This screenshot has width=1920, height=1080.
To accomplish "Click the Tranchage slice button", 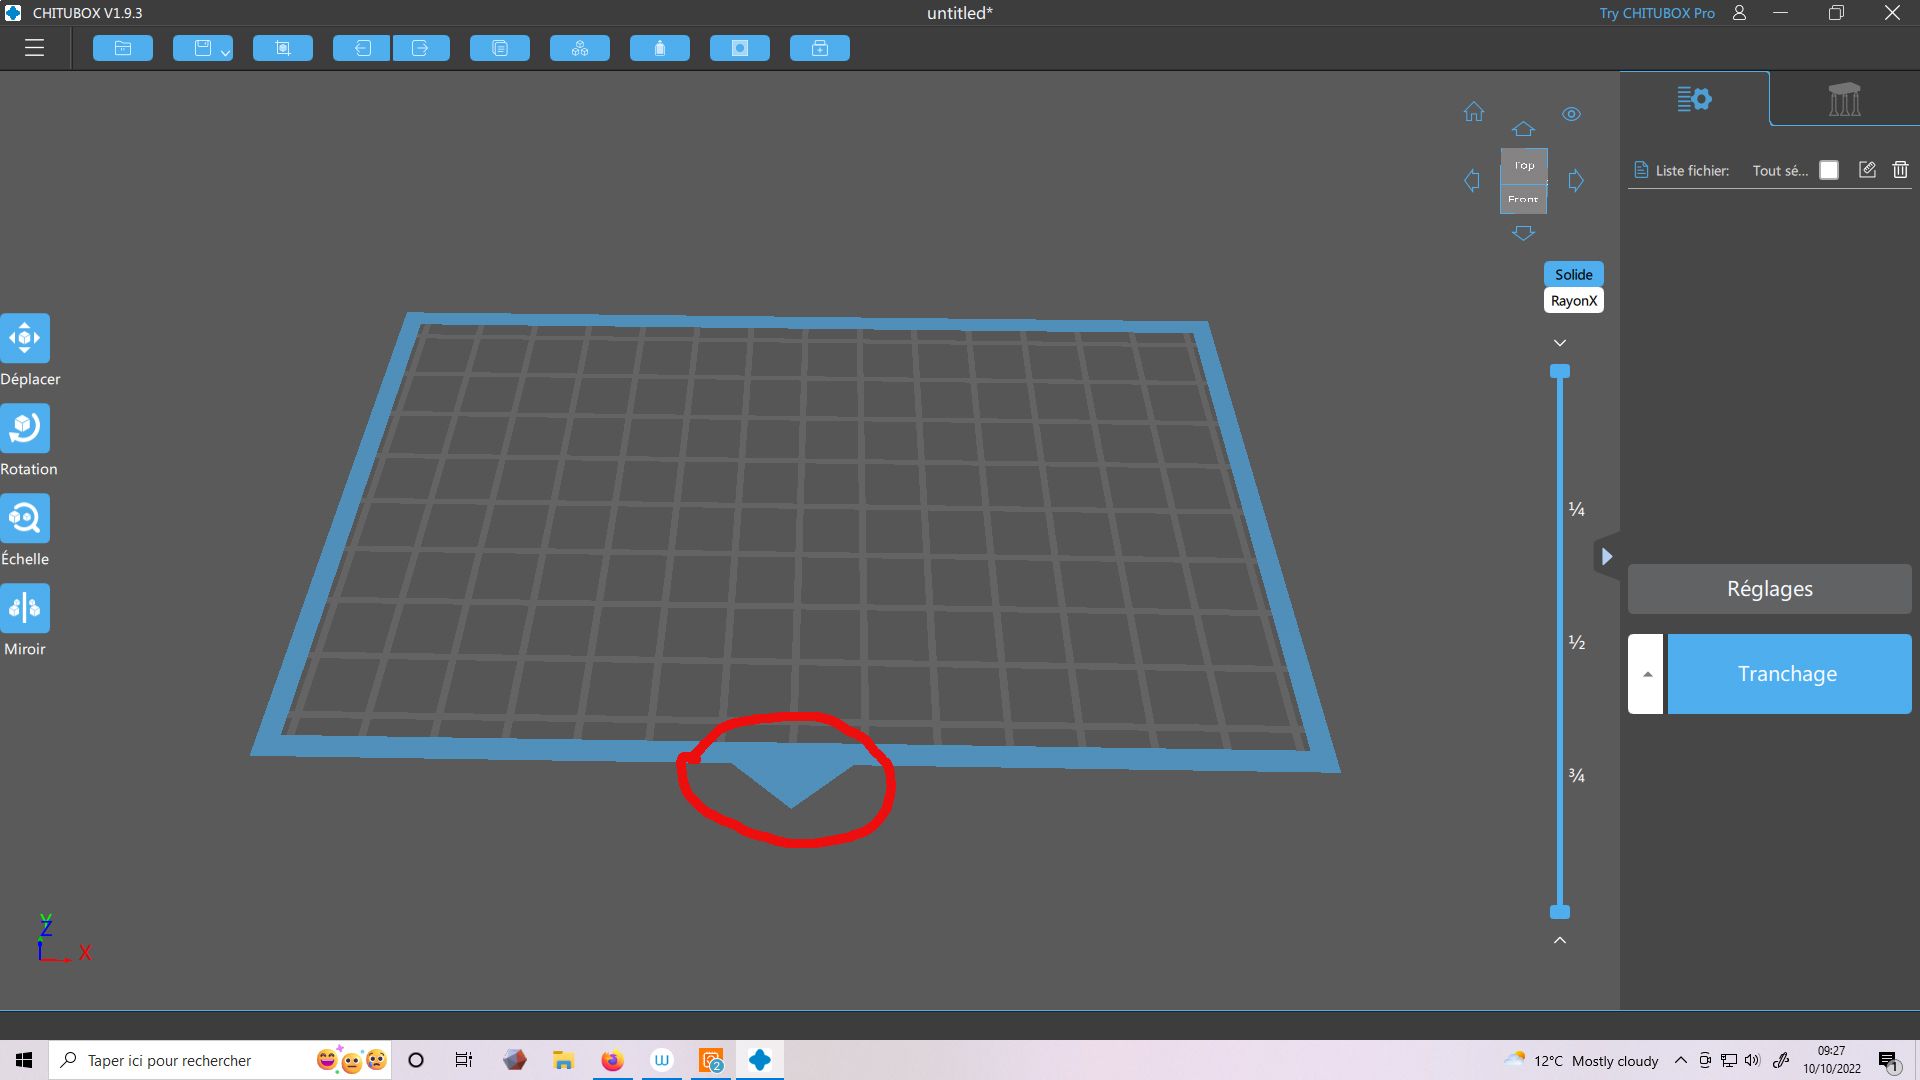I will 1788,674.
